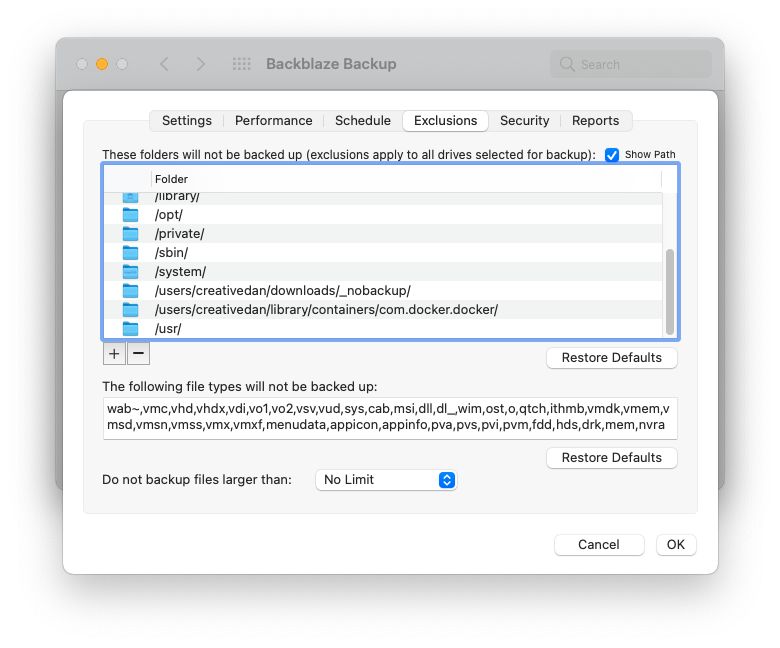View the Reports tab
This screenshot has width=780, height=648.
tap(595, 121)
